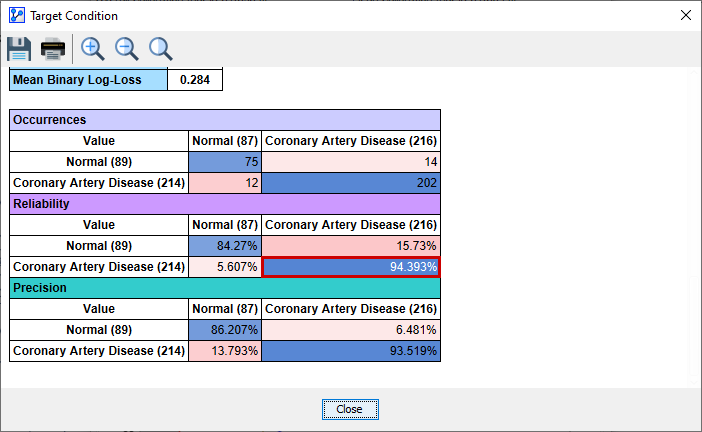Click Coronary Artery Disease (214) row in Occurrences
The width and height of the screenshot is (702, 432).
[99, 183]
